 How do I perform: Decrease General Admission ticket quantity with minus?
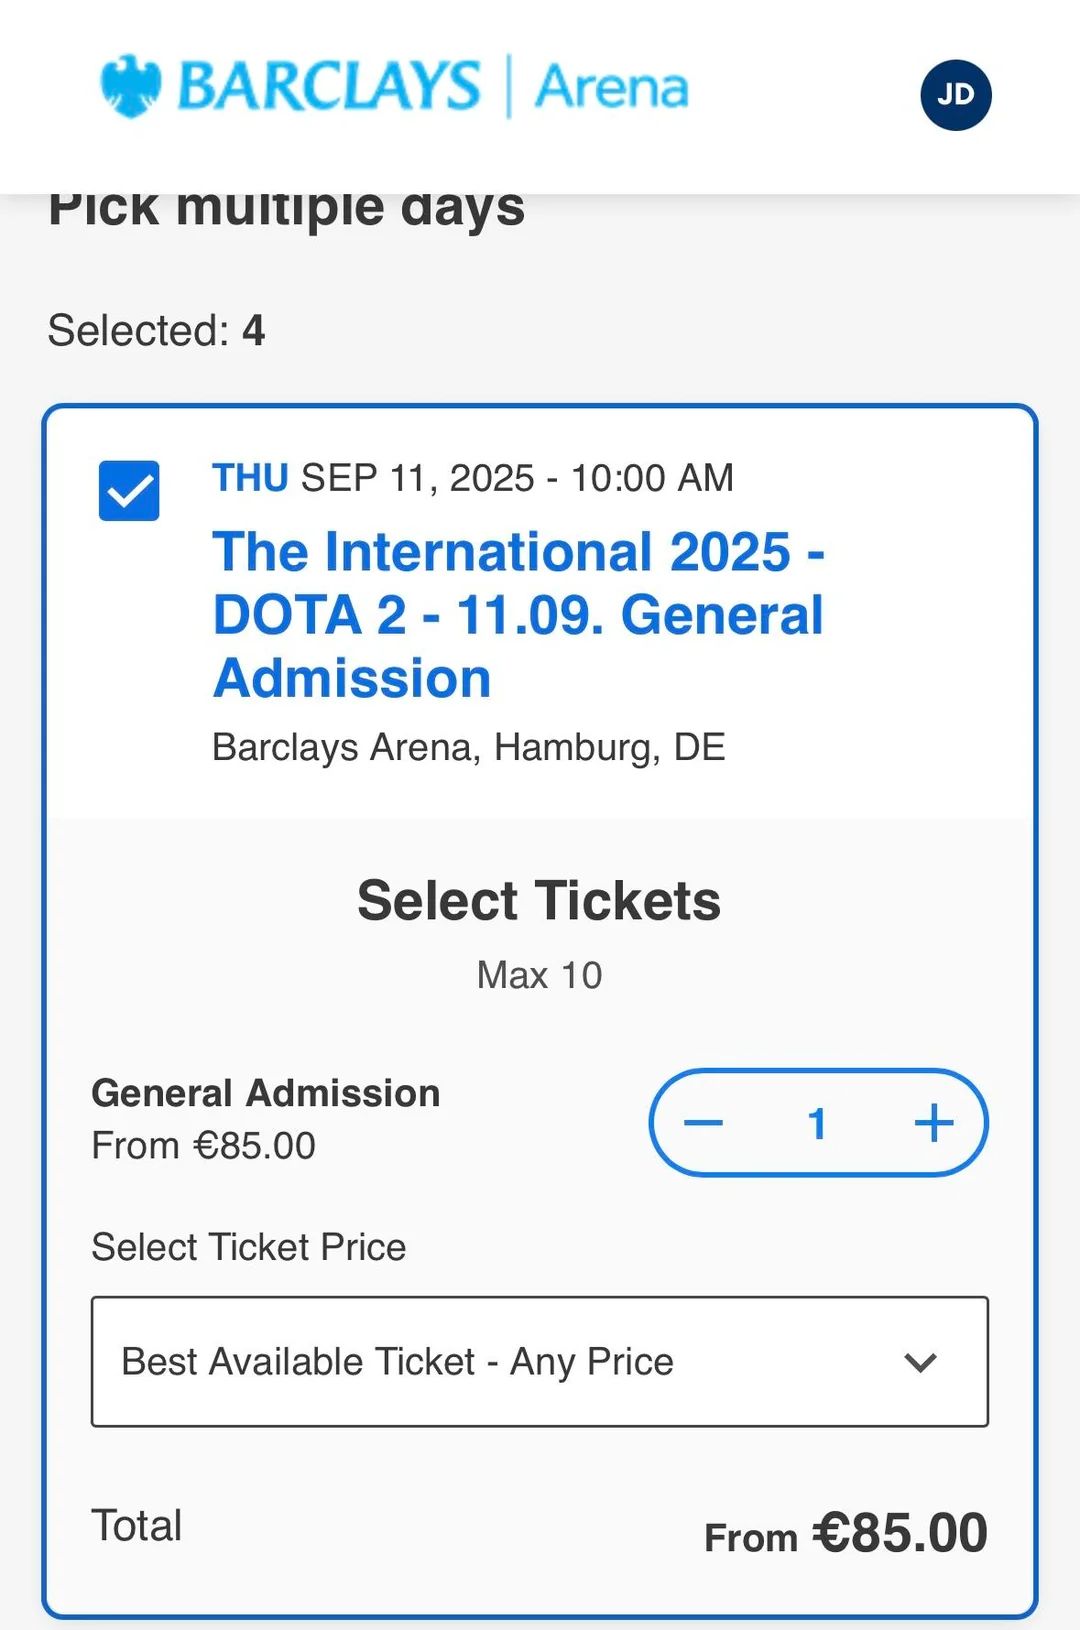pos(703,1123)
